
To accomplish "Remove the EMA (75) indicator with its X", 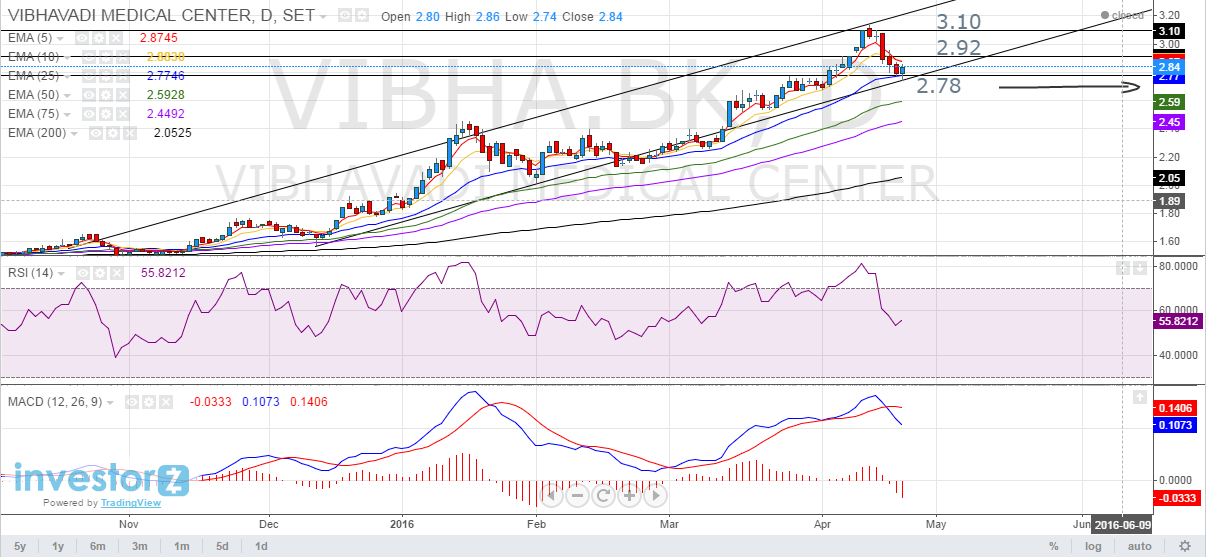I will 123,114.
